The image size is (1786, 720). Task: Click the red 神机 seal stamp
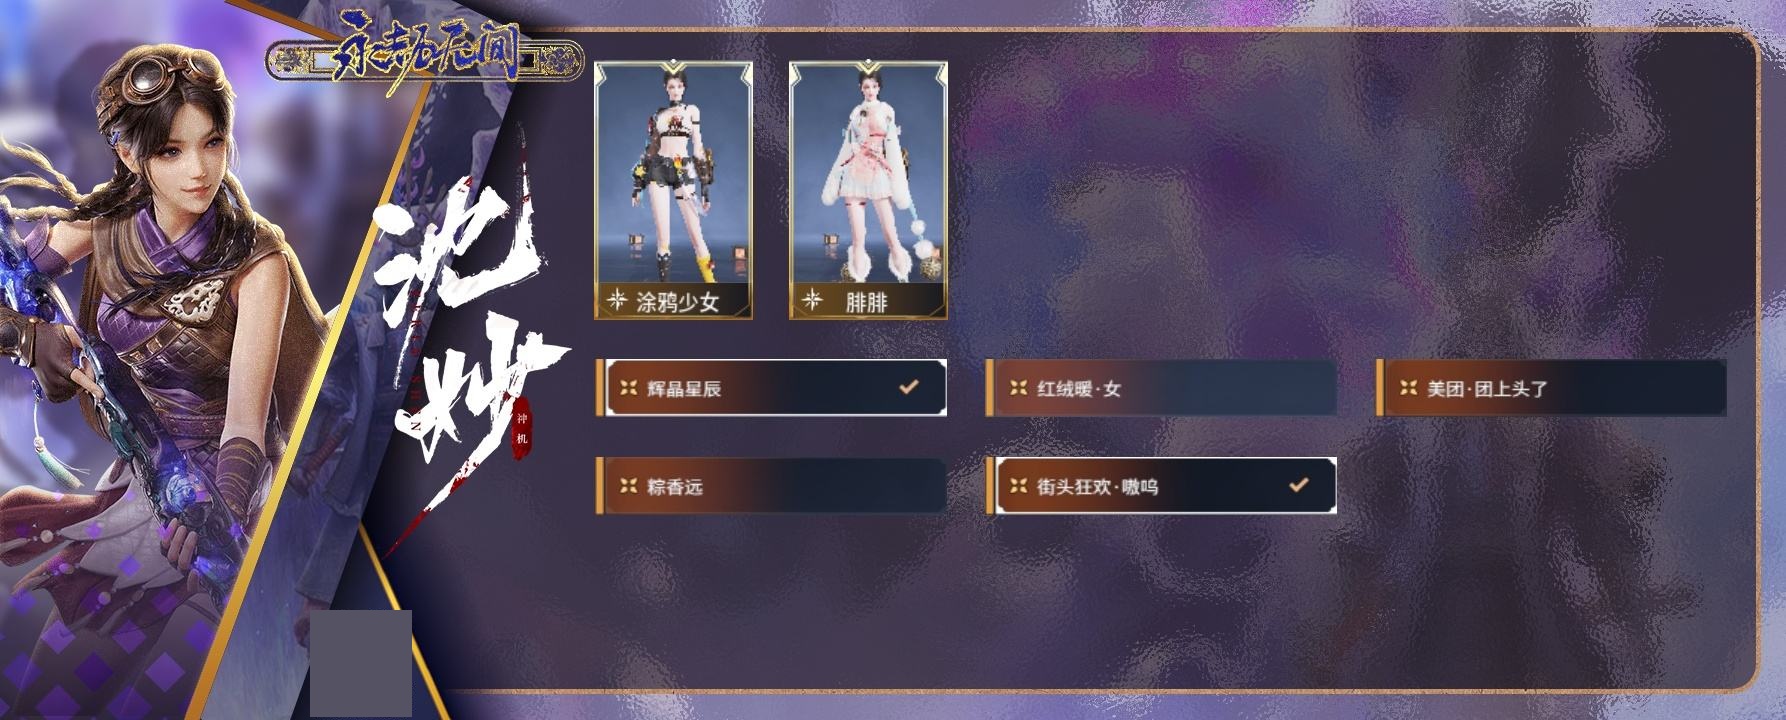pyautogui.click(x=520, y=429)
